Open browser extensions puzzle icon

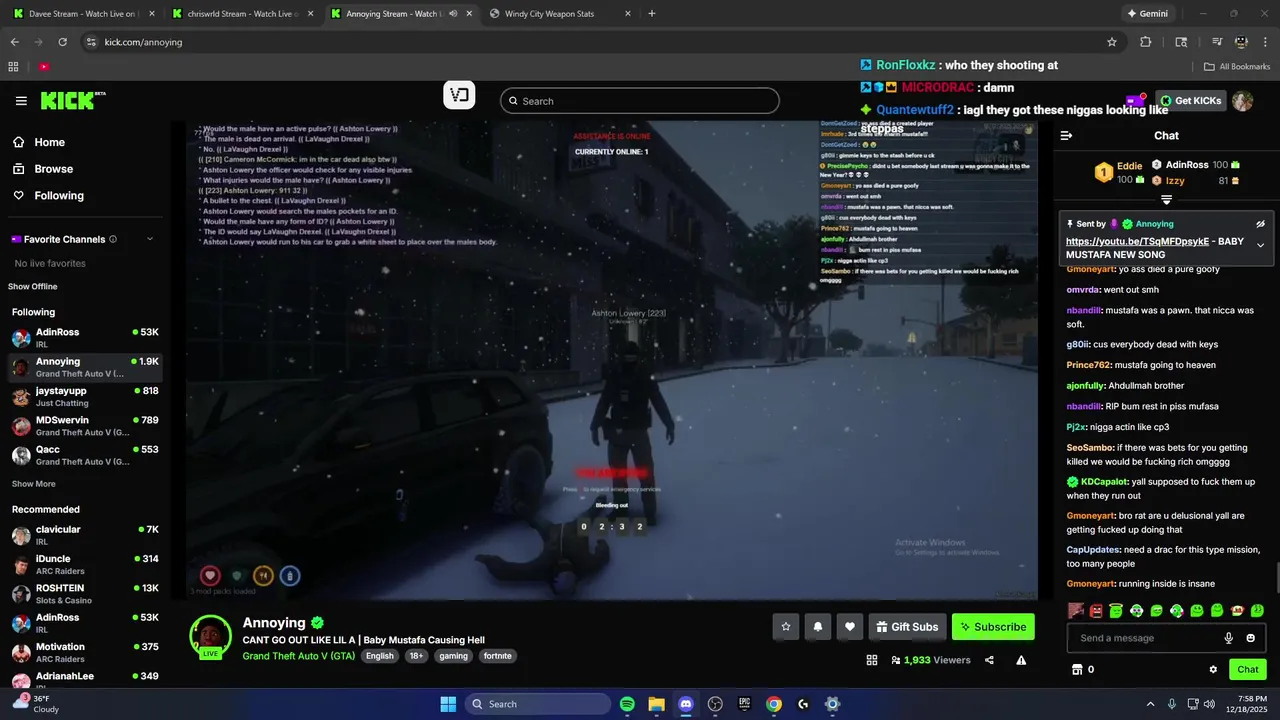[x=1146, y=42]
